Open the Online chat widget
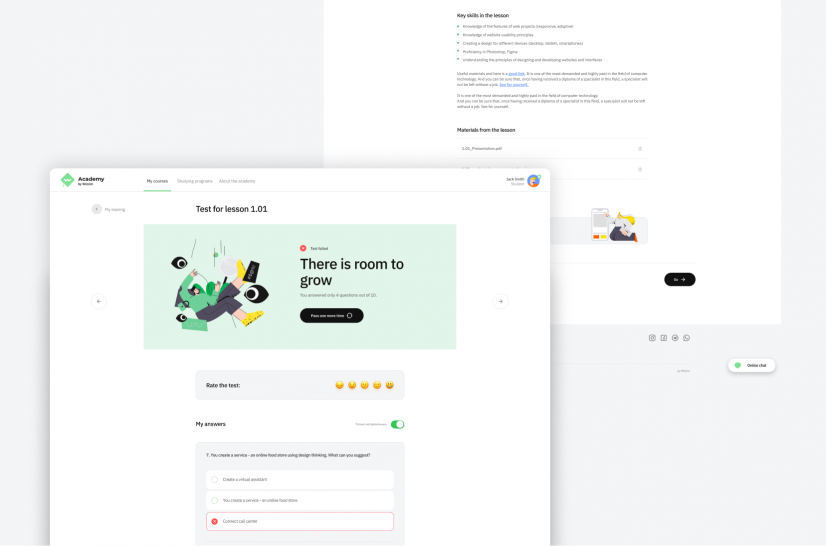 pos(751,365)
